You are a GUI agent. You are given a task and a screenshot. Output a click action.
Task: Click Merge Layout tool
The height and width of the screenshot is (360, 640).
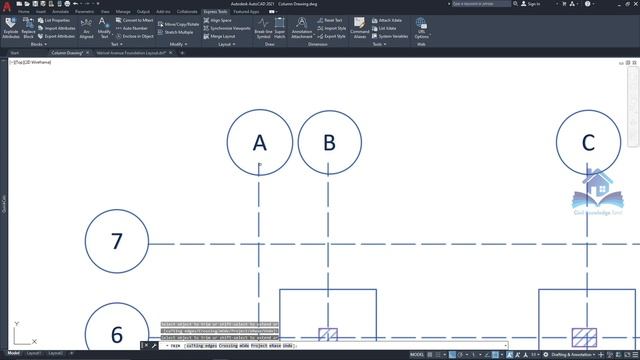pyautogui.click(x=219, y=36)
